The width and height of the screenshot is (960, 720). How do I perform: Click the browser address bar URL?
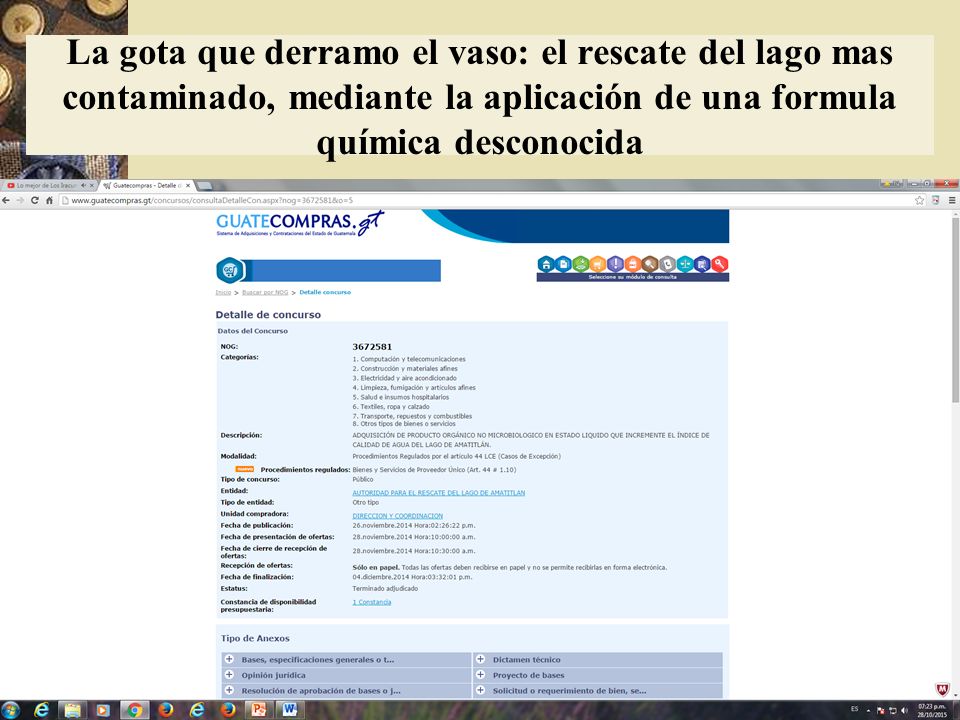(212, 200)
